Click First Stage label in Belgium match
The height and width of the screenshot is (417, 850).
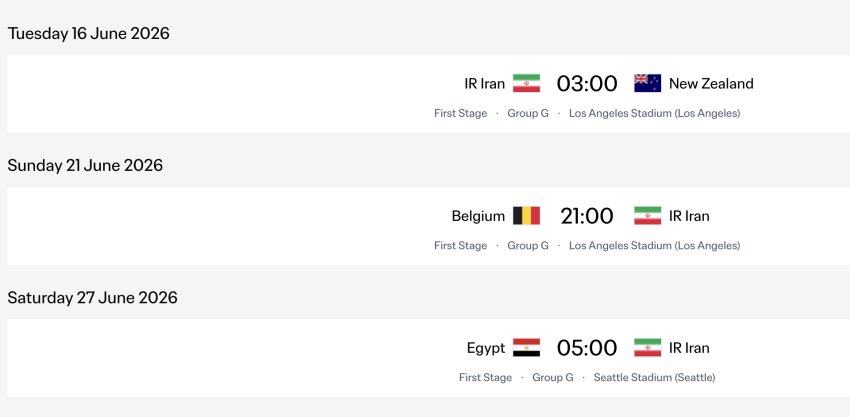(x=460, y=246)
